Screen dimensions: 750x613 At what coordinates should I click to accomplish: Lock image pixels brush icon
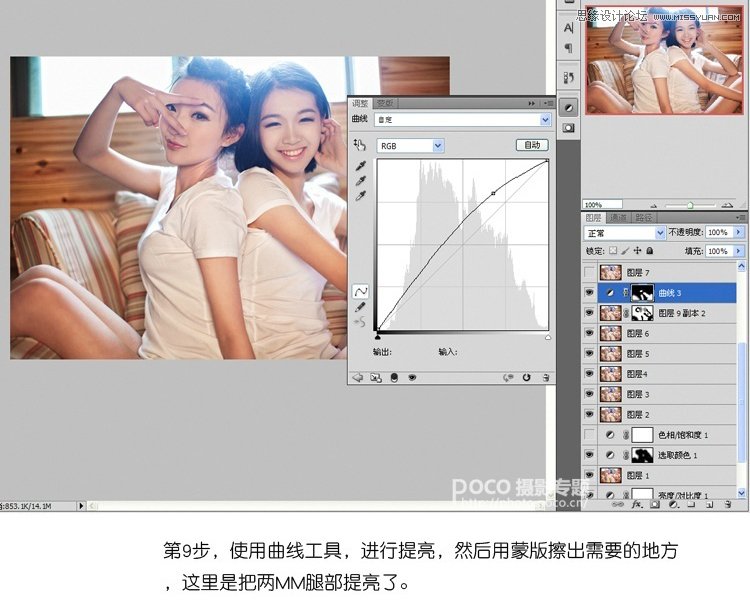click(625, 251)
